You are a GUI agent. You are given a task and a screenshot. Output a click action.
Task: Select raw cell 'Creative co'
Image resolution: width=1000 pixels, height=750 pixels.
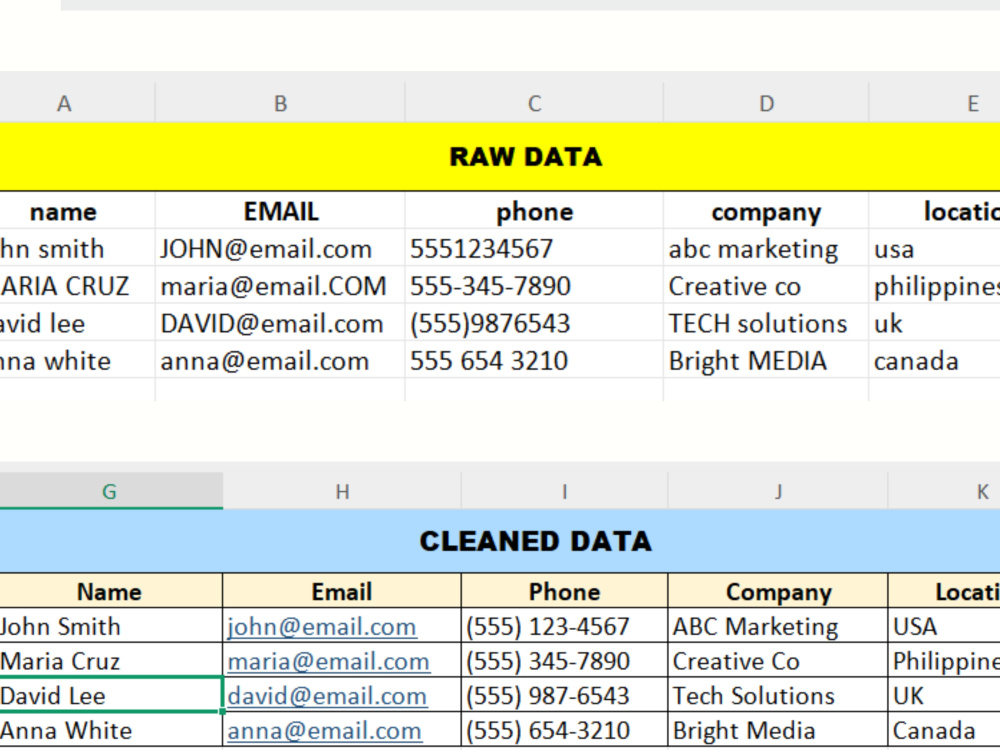coord(766,286)
